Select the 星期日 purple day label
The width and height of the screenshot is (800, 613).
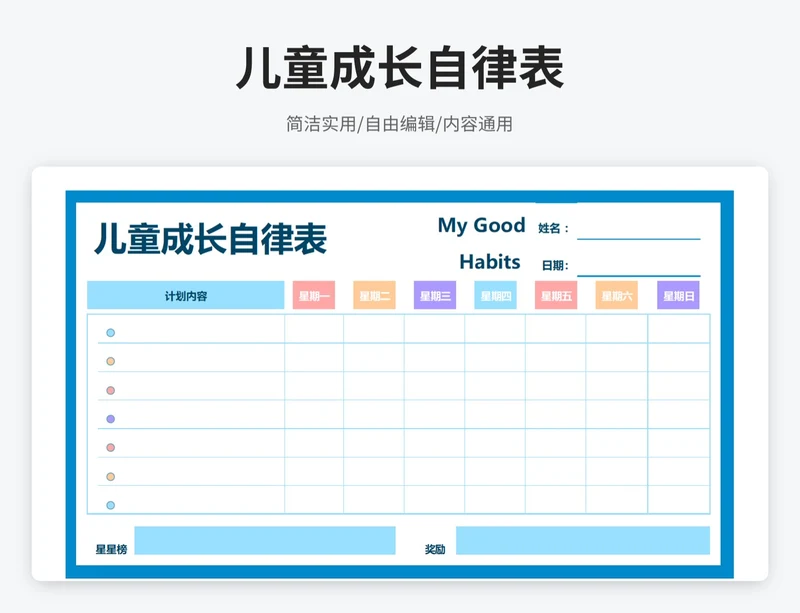[x=678, y=296]
